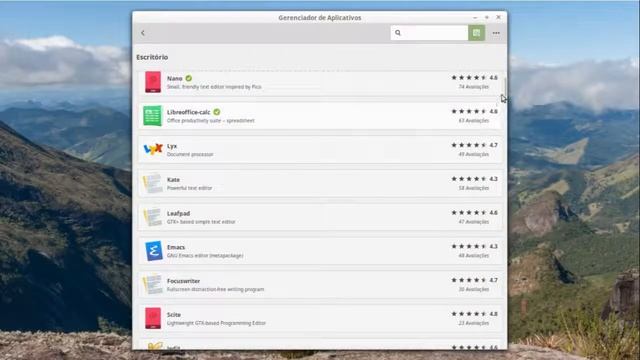Click Libreoffice-calc's star rating
Viewport: 640px width, 360px height.
click(x=469, y=111)
